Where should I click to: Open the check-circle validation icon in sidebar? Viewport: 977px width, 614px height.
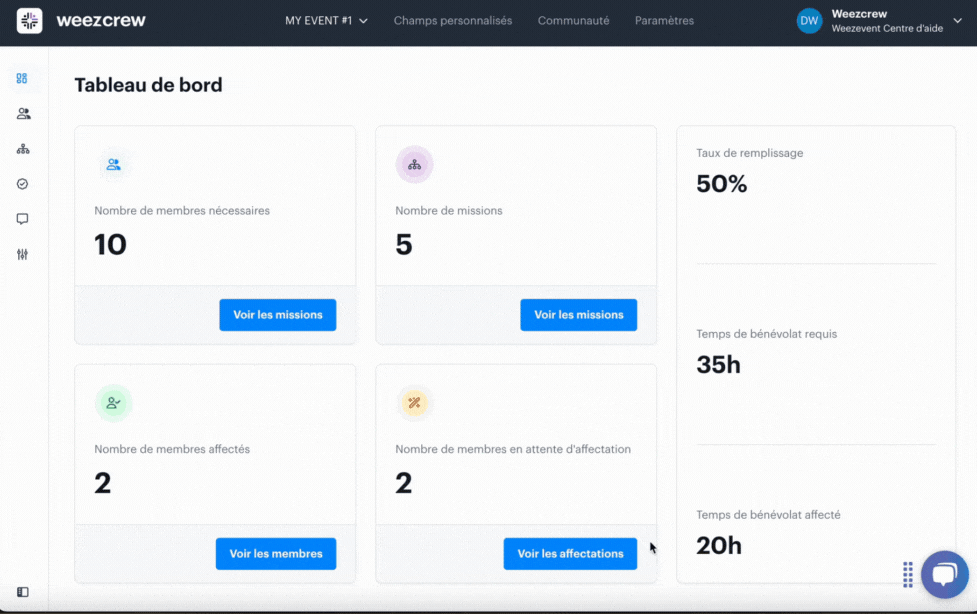tap(22, 184)
